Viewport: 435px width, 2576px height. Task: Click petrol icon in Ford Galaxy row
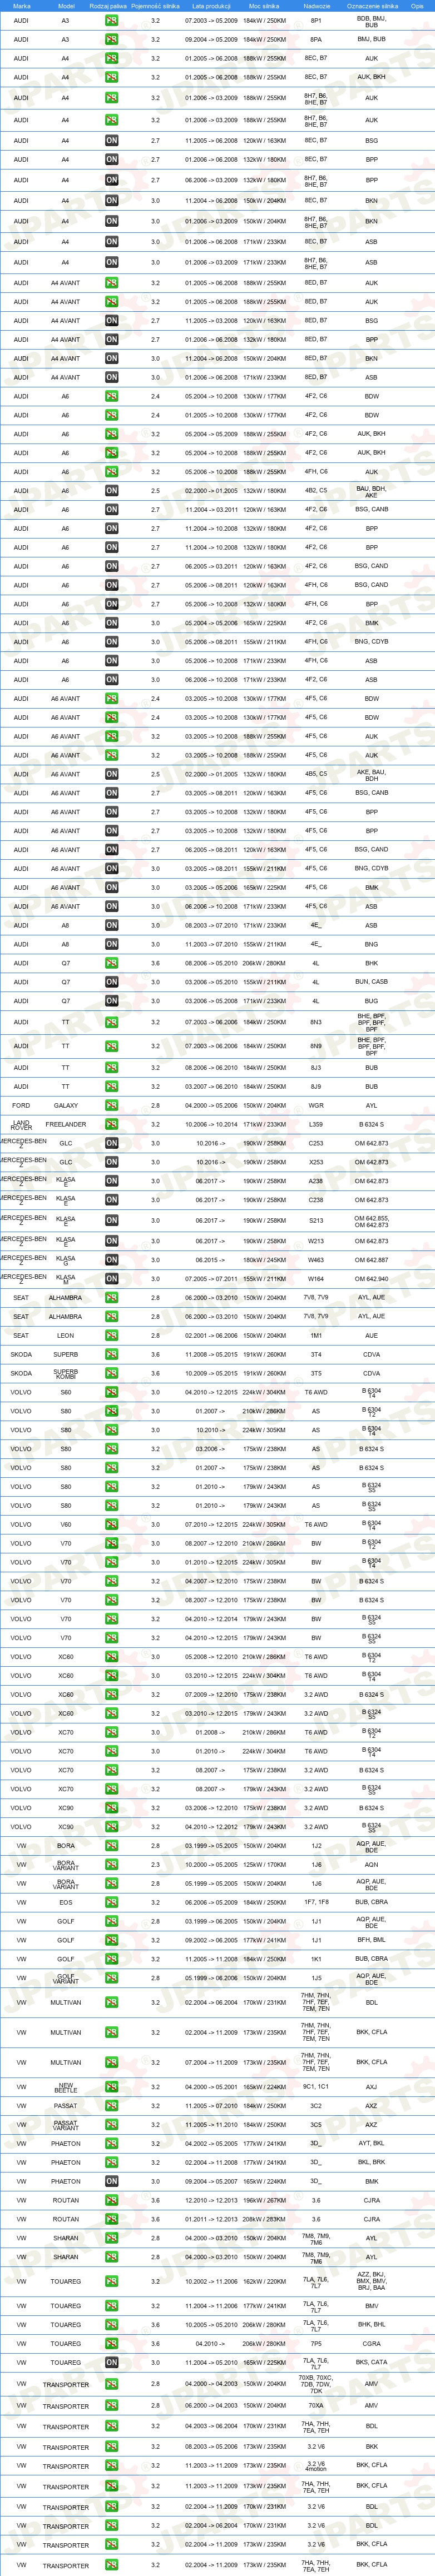coord(111,1106)
